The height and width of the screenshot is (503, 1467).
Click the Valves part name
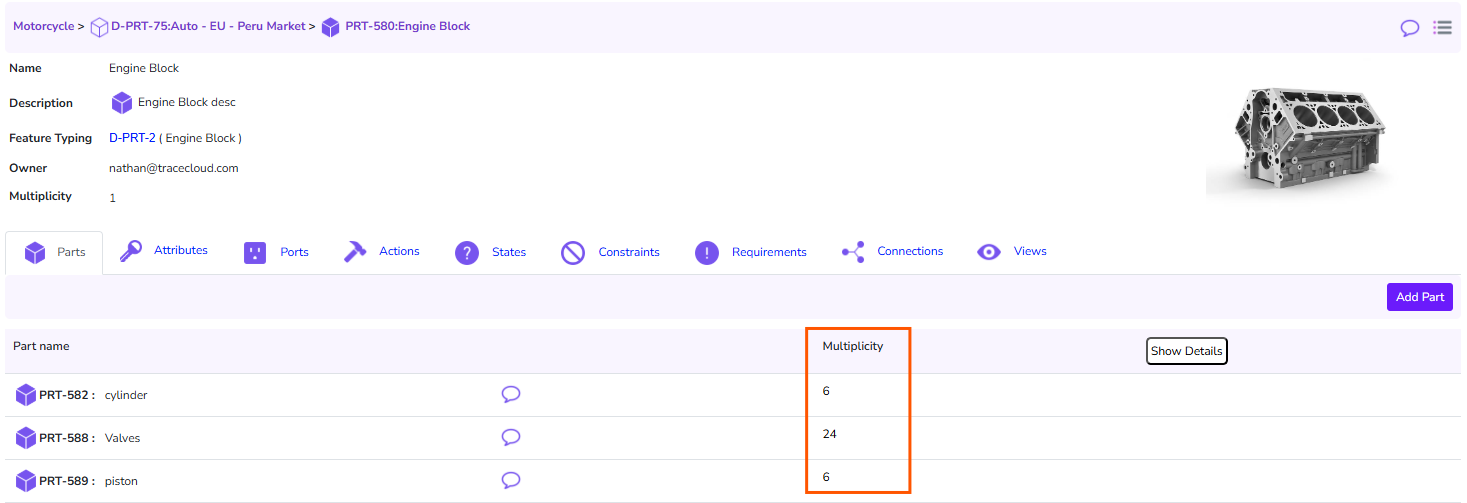pyautogui.click(x=123, y=438)
